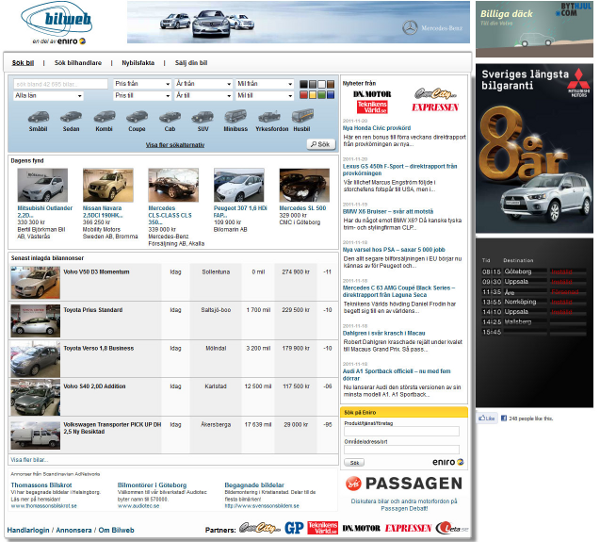The image size is (600, 542).
Task: Select the green color swatch
Action: [322, 95]
